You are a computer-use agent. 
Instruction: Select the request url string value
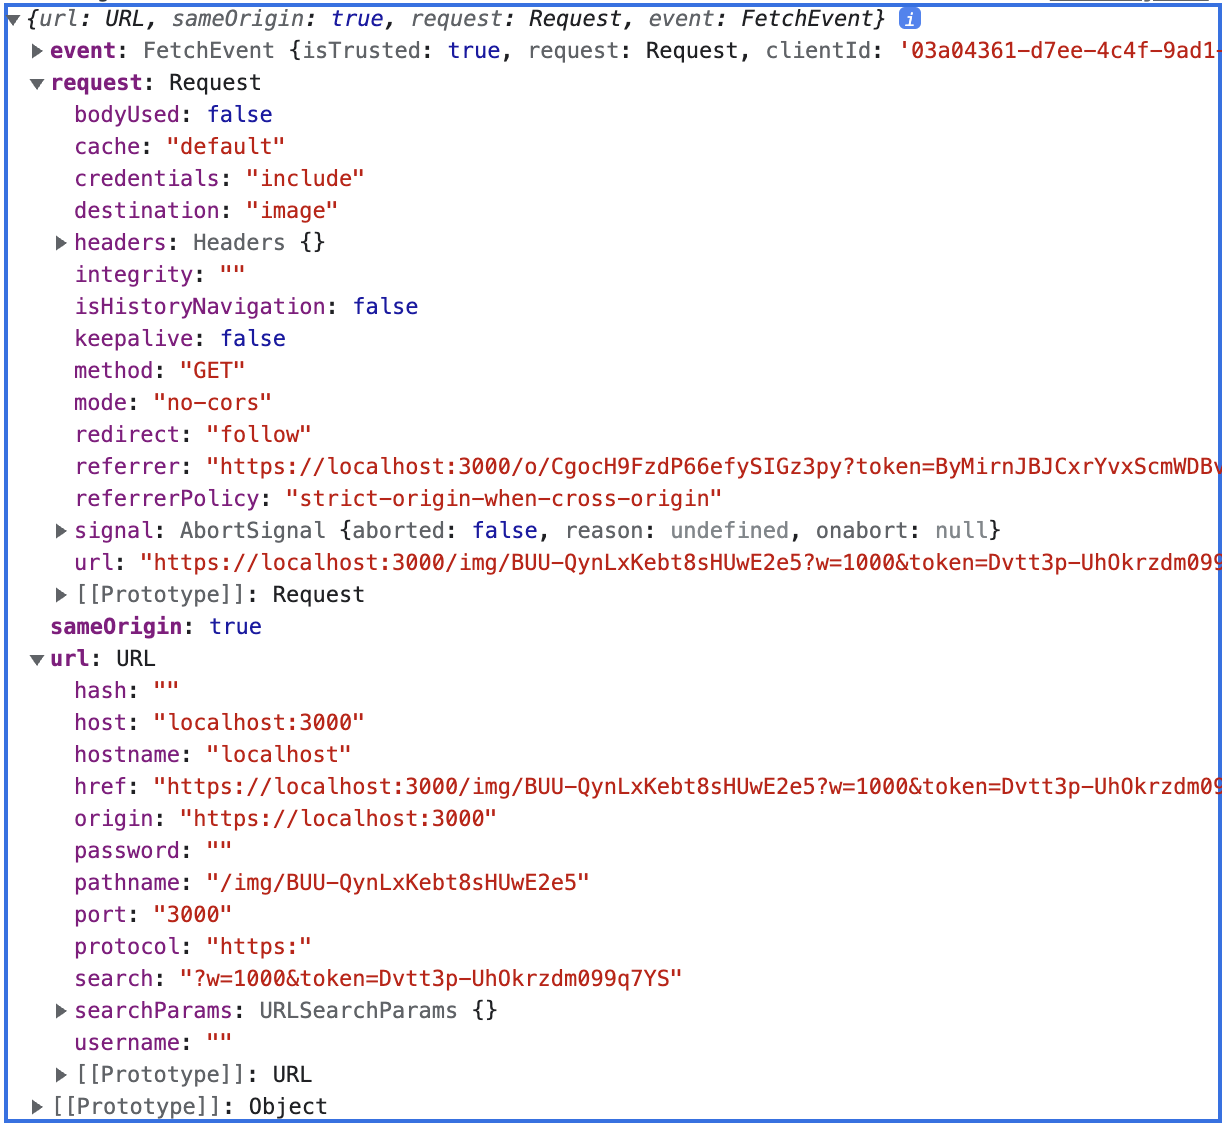680,563
